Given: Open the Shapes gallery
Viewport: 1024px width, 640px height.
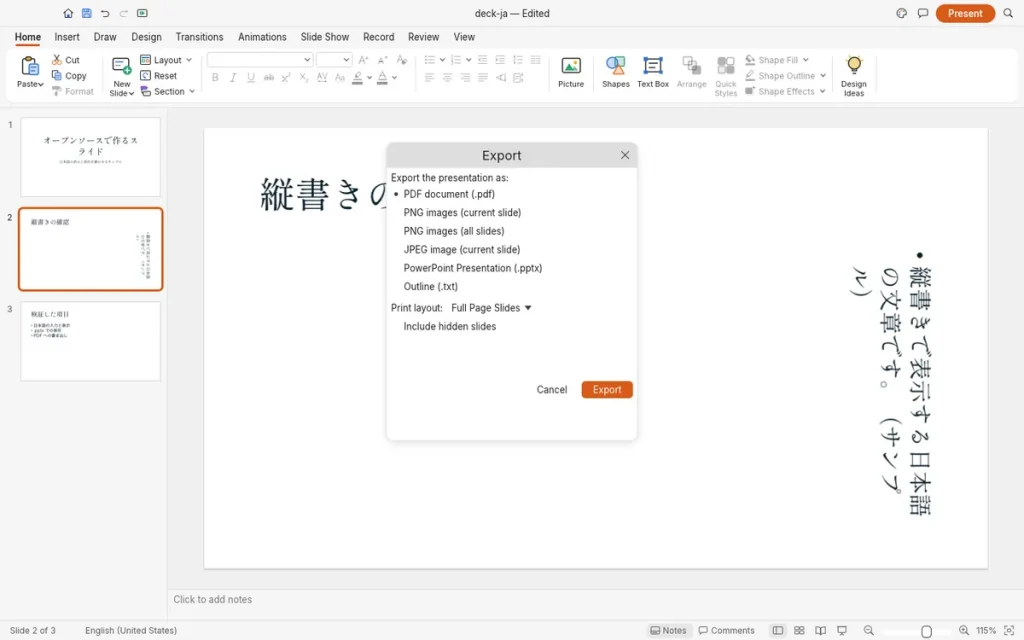Looking at the screenshot, I should [x=615, y=72].
